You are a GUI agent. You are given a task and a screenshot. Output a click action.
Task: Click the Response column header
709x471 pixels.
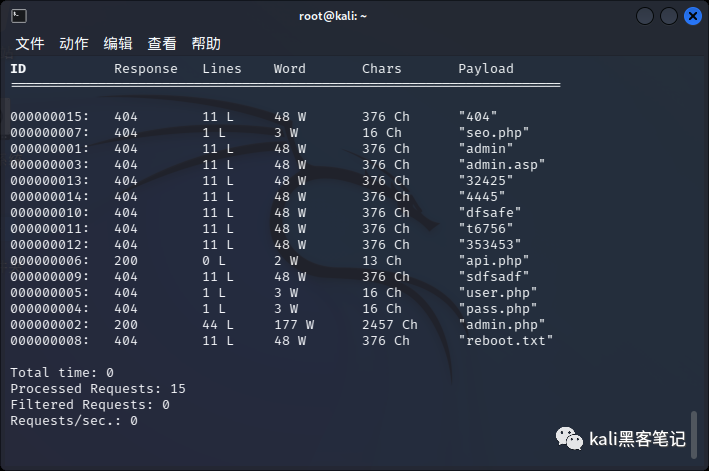point(146,69)
